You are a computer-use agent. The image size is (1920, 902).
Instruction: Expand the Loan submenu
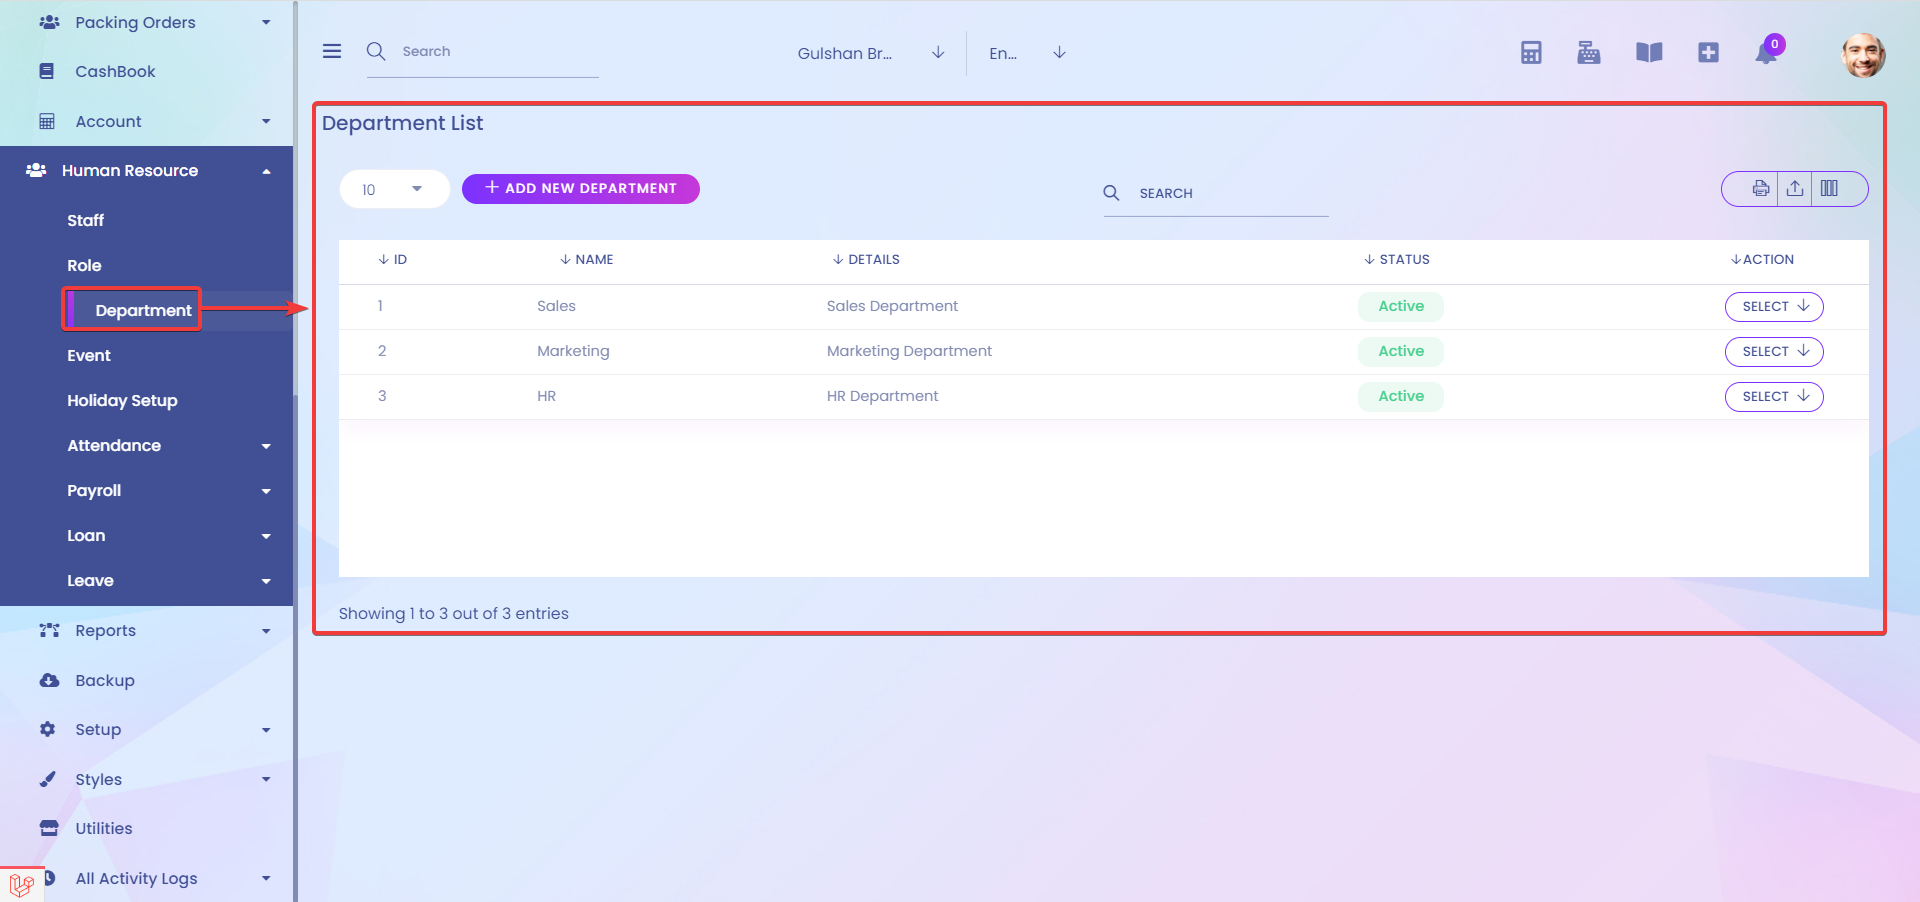[266, 536]
